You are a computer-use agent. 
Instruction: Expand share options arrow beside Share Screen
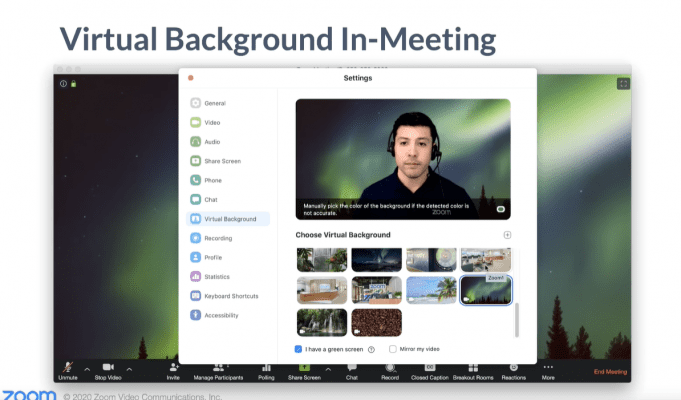pos(328,370)
